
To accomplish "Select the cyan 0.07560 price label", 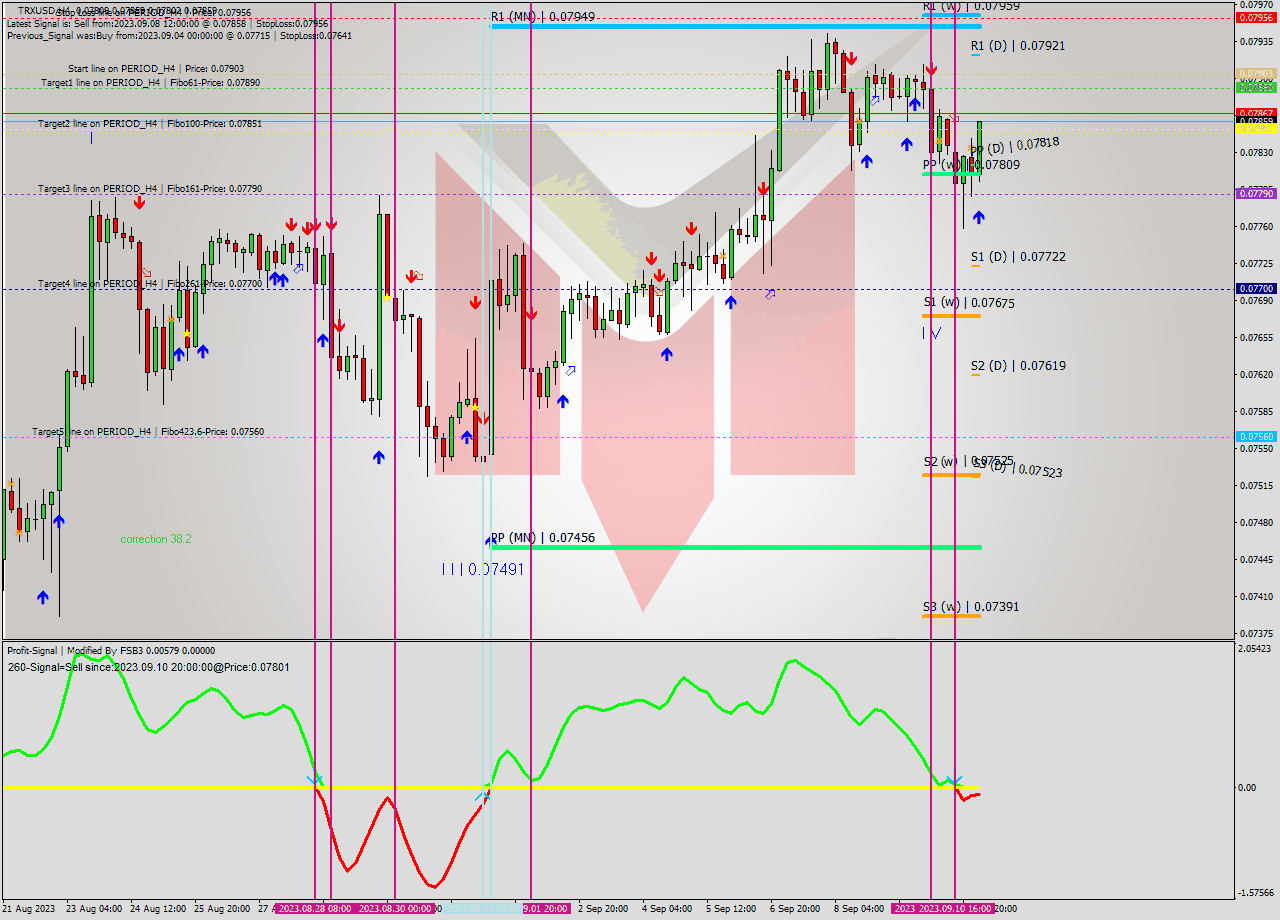I will pyautogui.click(x=1255, y=437).
